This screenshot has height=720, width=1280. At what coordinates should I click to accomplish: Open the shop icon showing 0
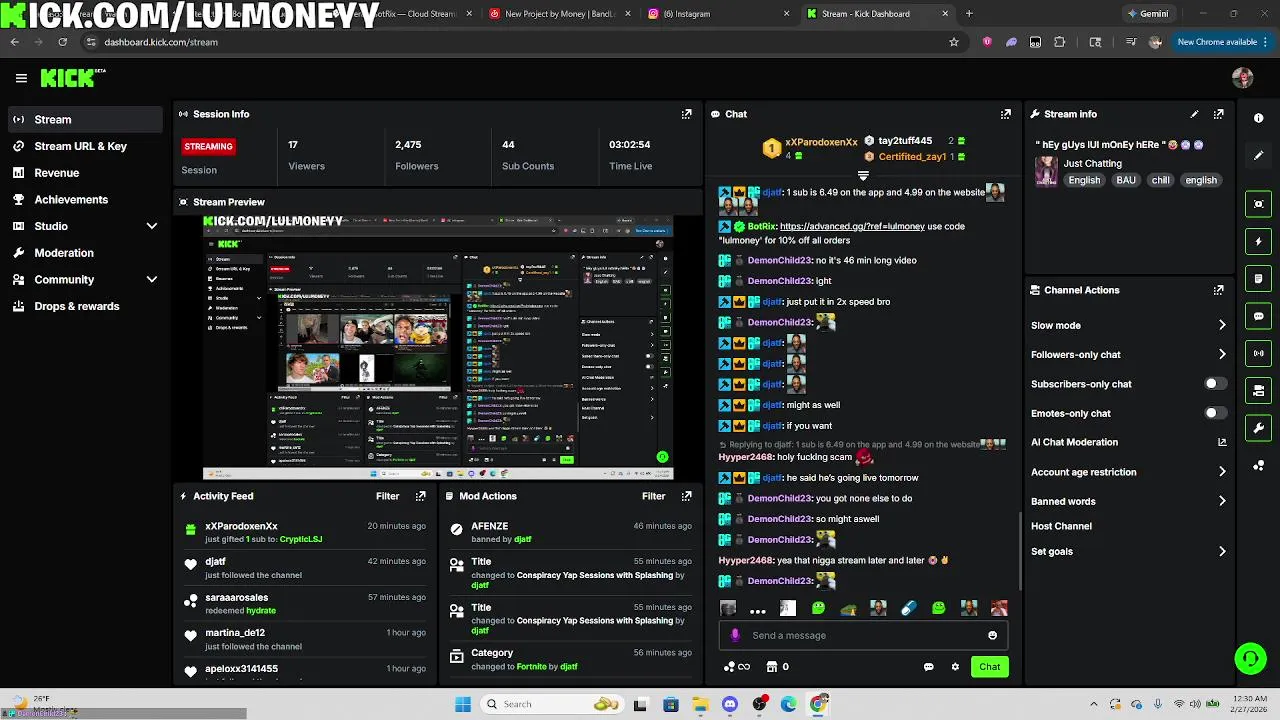point(778,667)
